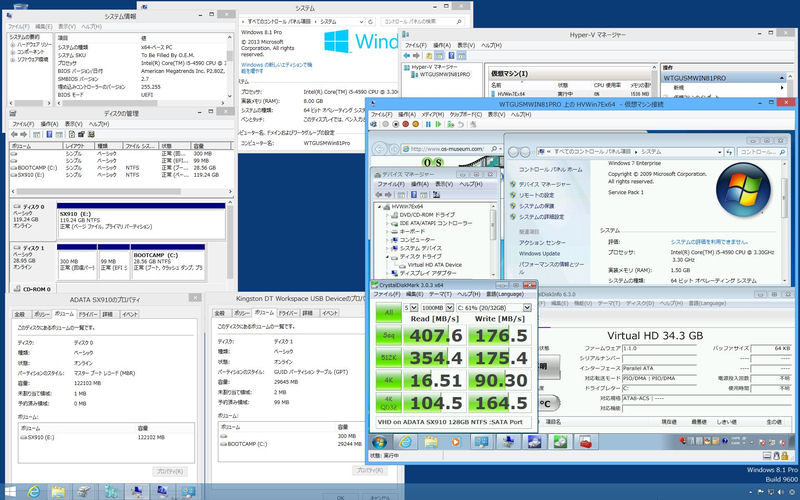The height and width of the screenshot is (500, 800).
Task: Click Back arrow in Disk Management toolbar
Action: [x=14, y=134]
